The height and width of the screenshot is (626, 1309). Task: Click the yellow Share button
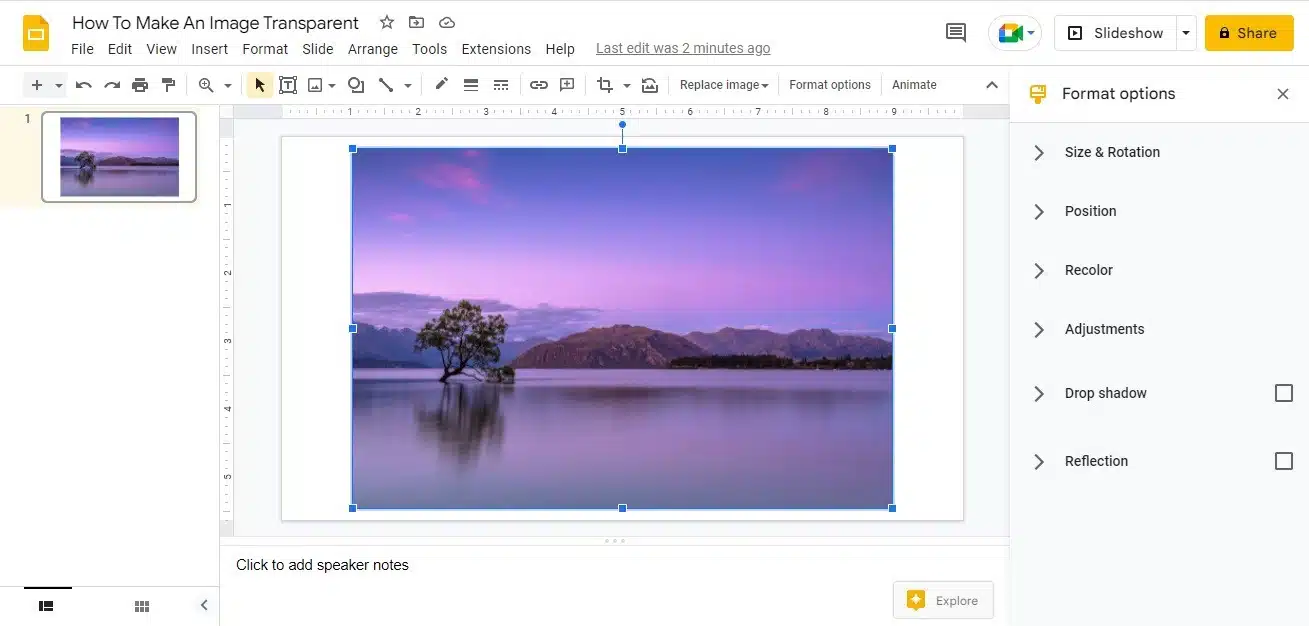(1248, 33)
